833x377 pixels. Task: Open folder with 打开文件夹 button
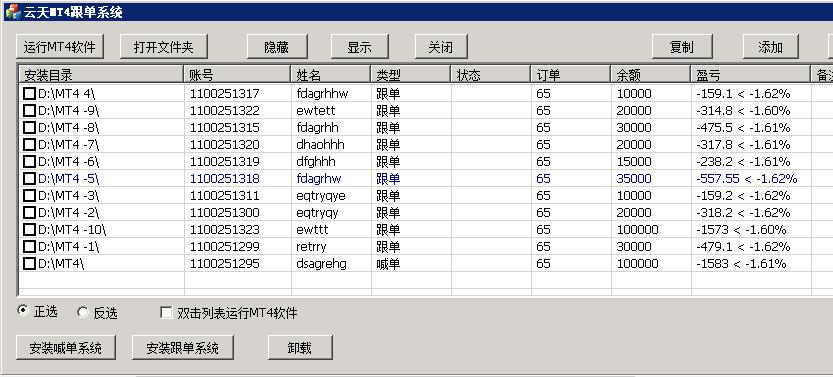[x=164, y=47]
